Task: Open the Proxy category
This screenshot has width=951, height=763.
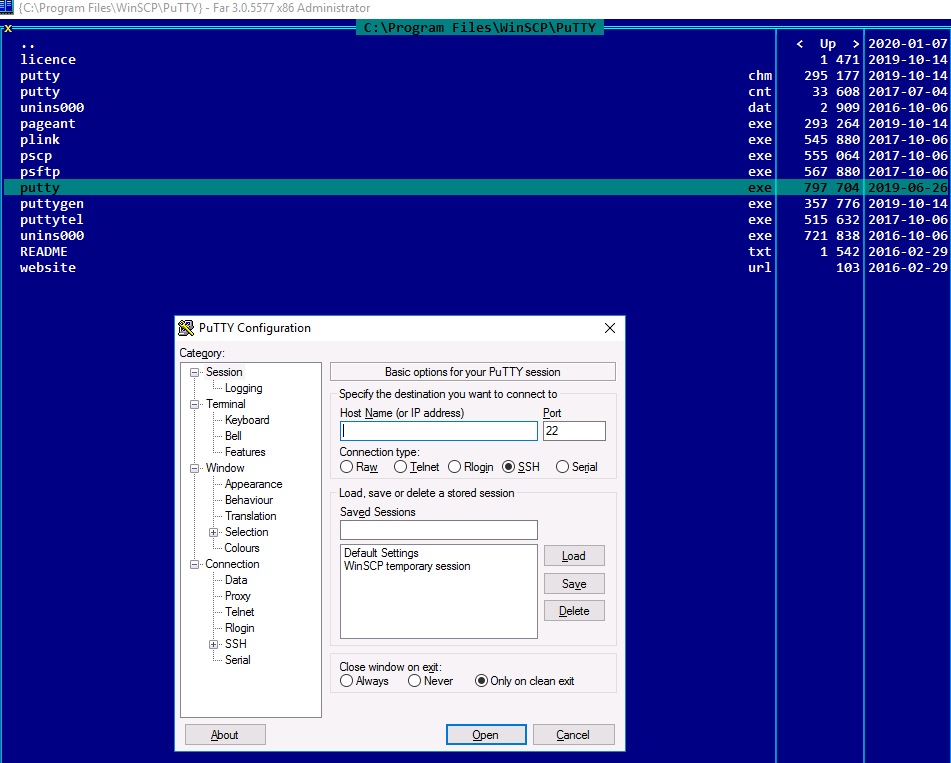Action: pos(237,596)
